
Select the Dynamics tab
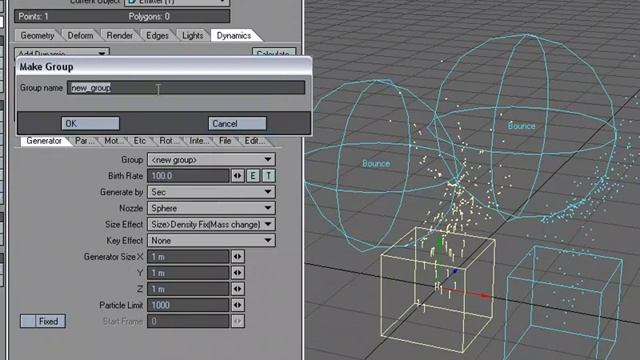(234, 36)
